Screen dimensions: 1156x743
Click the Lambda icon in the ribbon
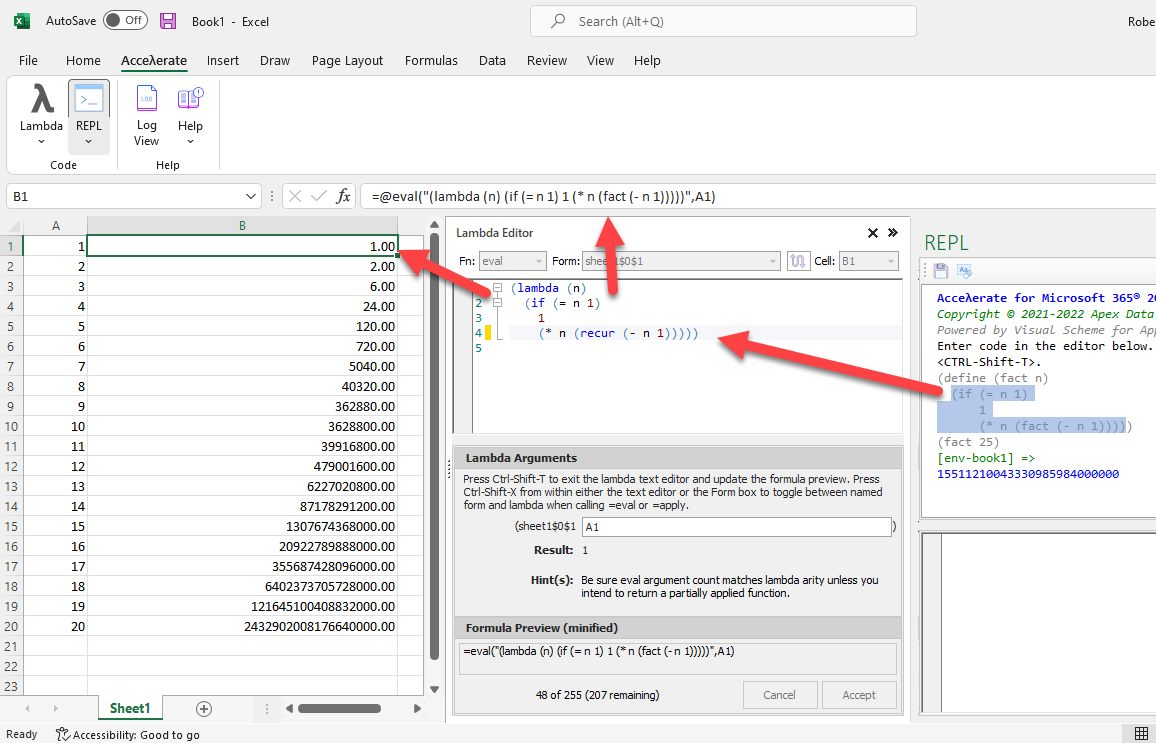(41, 100)
